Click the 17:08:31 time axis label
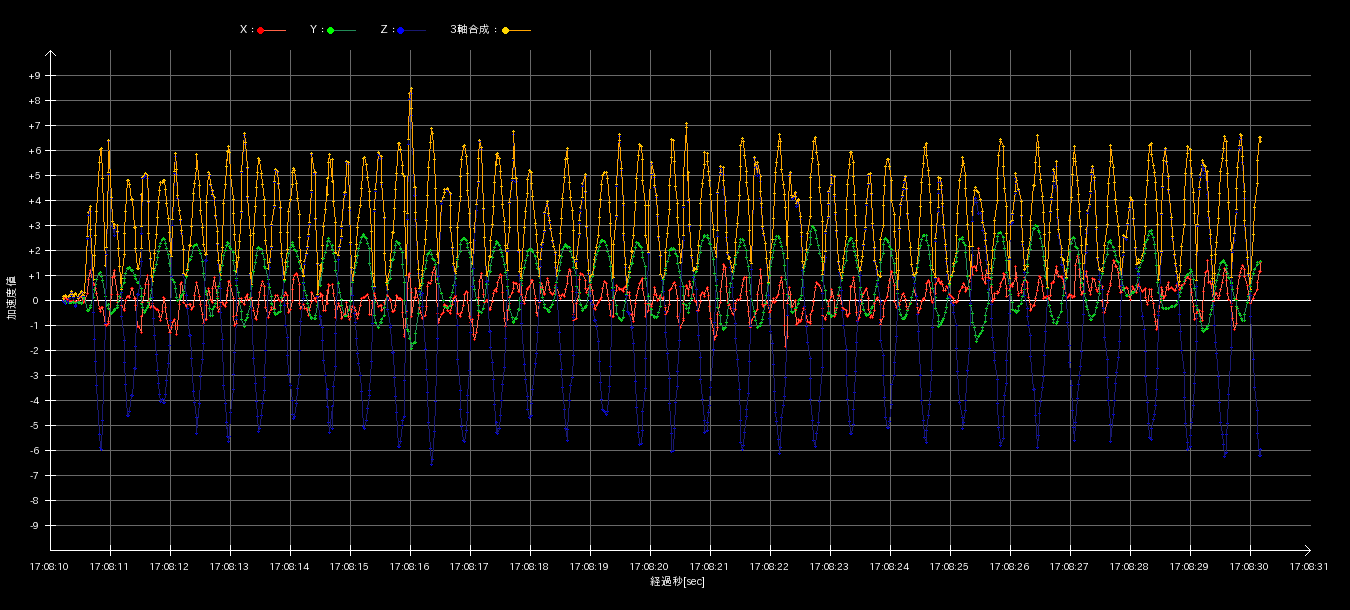 [x=1309, y=566]
